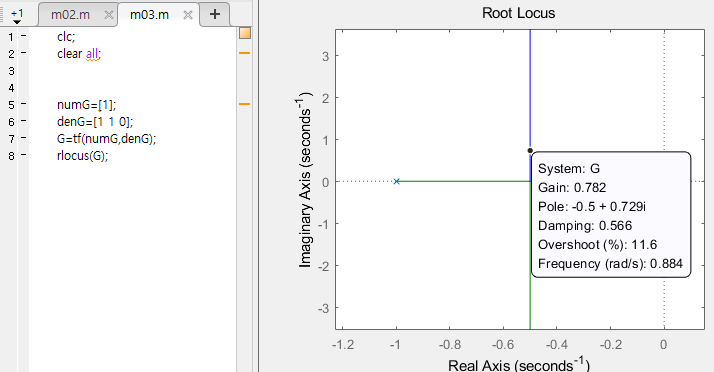Click the open-loop pole x marker at -1

[x=396, y=181]
